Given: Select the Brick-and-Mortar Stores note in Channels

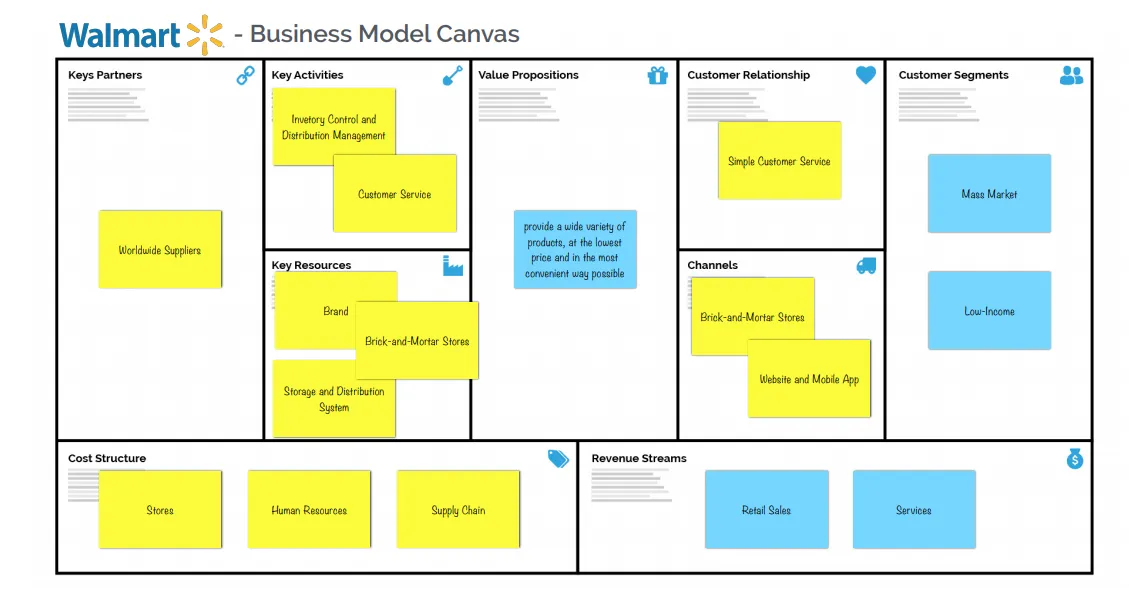Looking at the screenshot, I should tap(752, 317).
